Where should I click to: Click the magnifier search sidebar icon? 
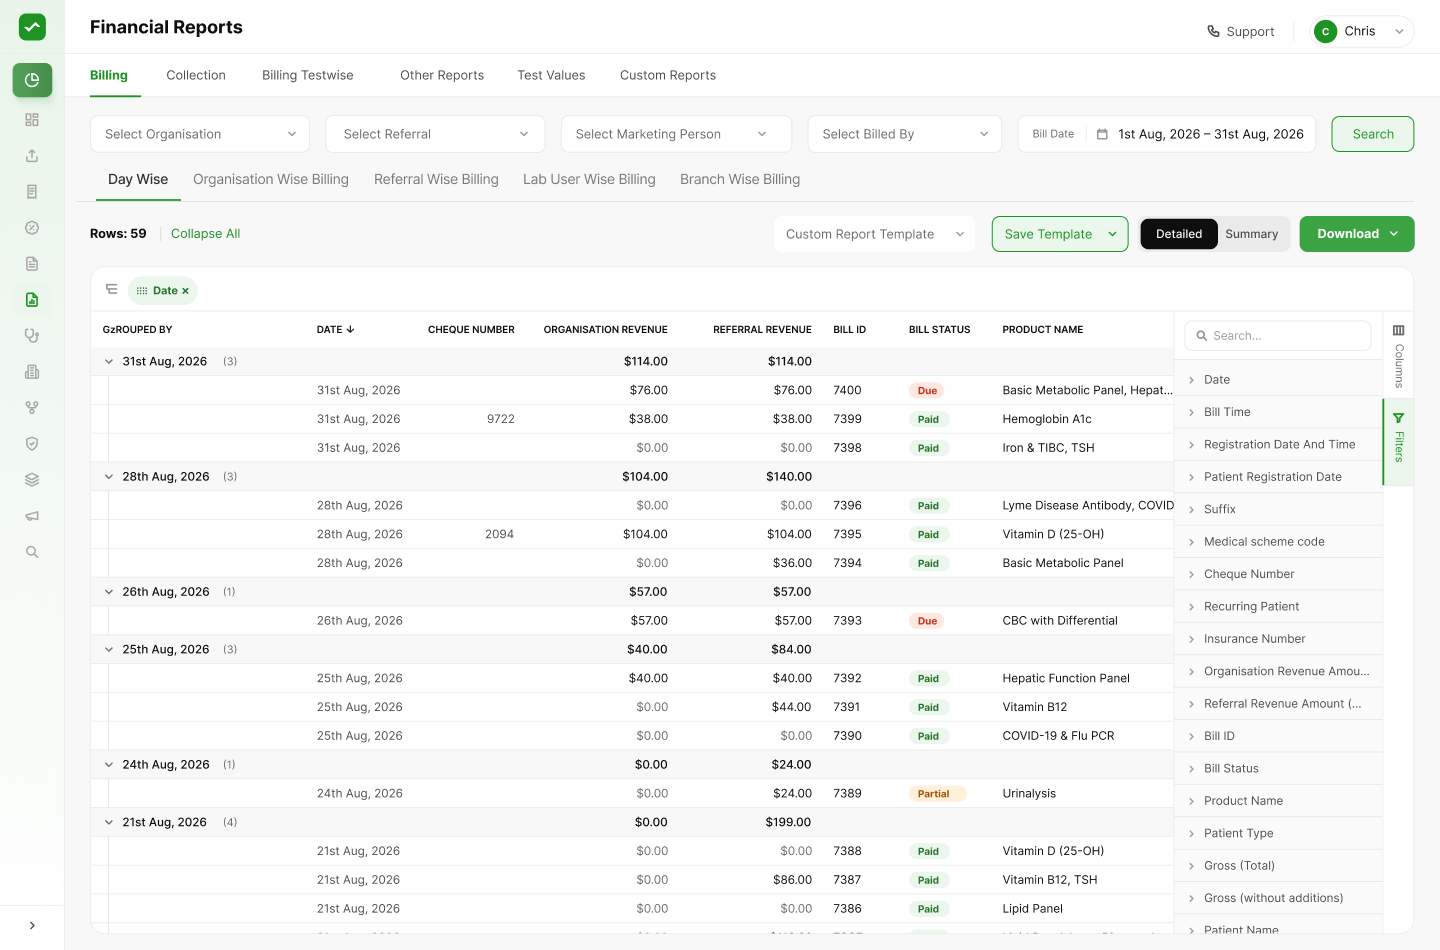(32, 552)
